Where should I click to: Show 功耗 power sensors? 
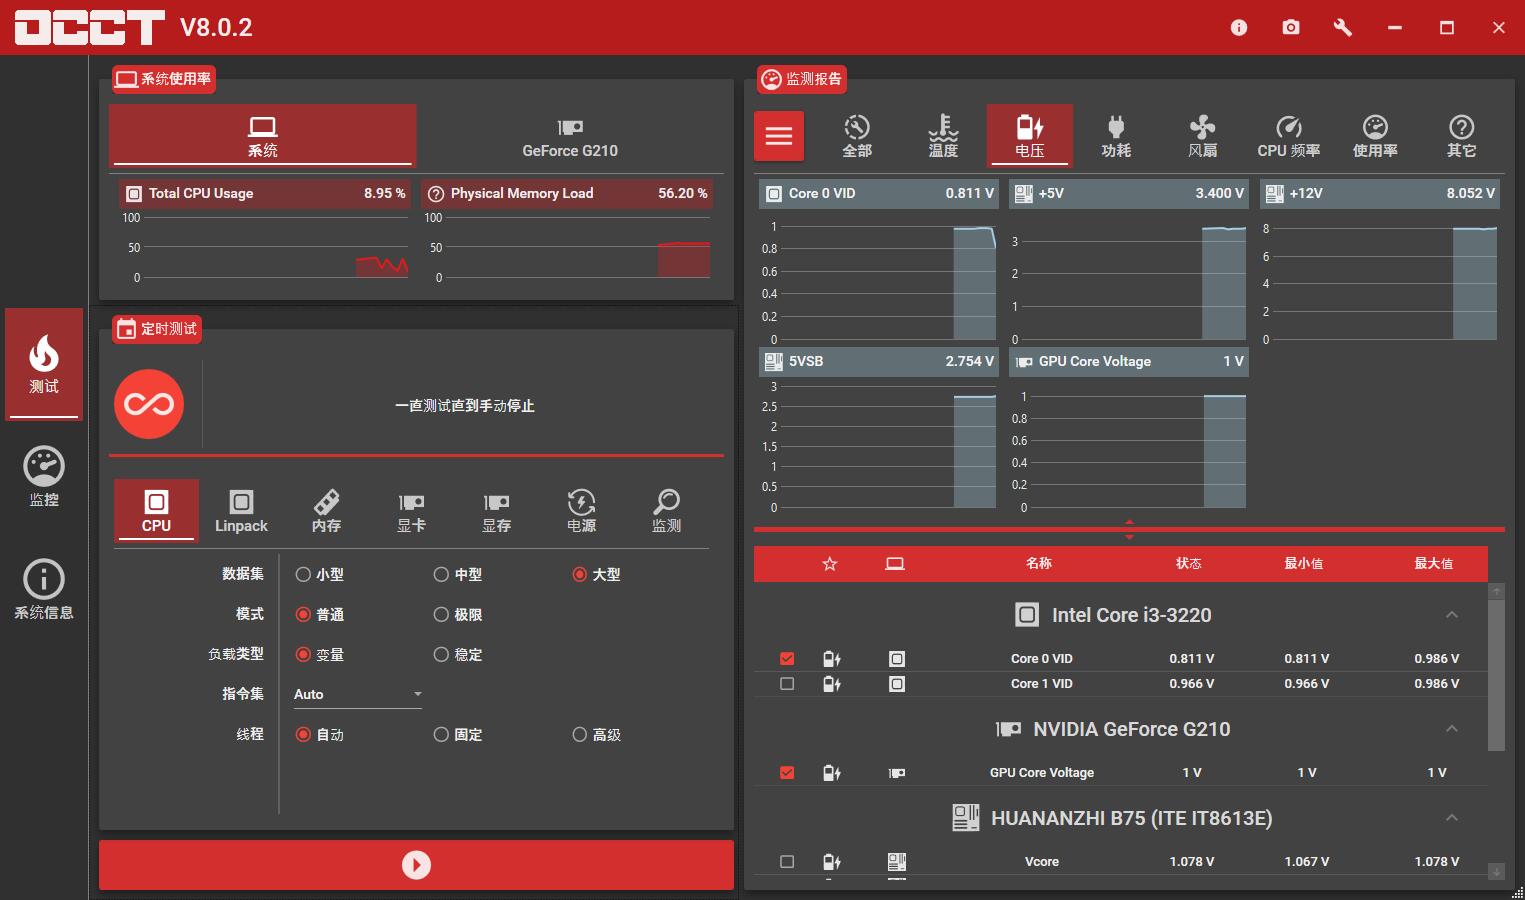pos(1116,136)
